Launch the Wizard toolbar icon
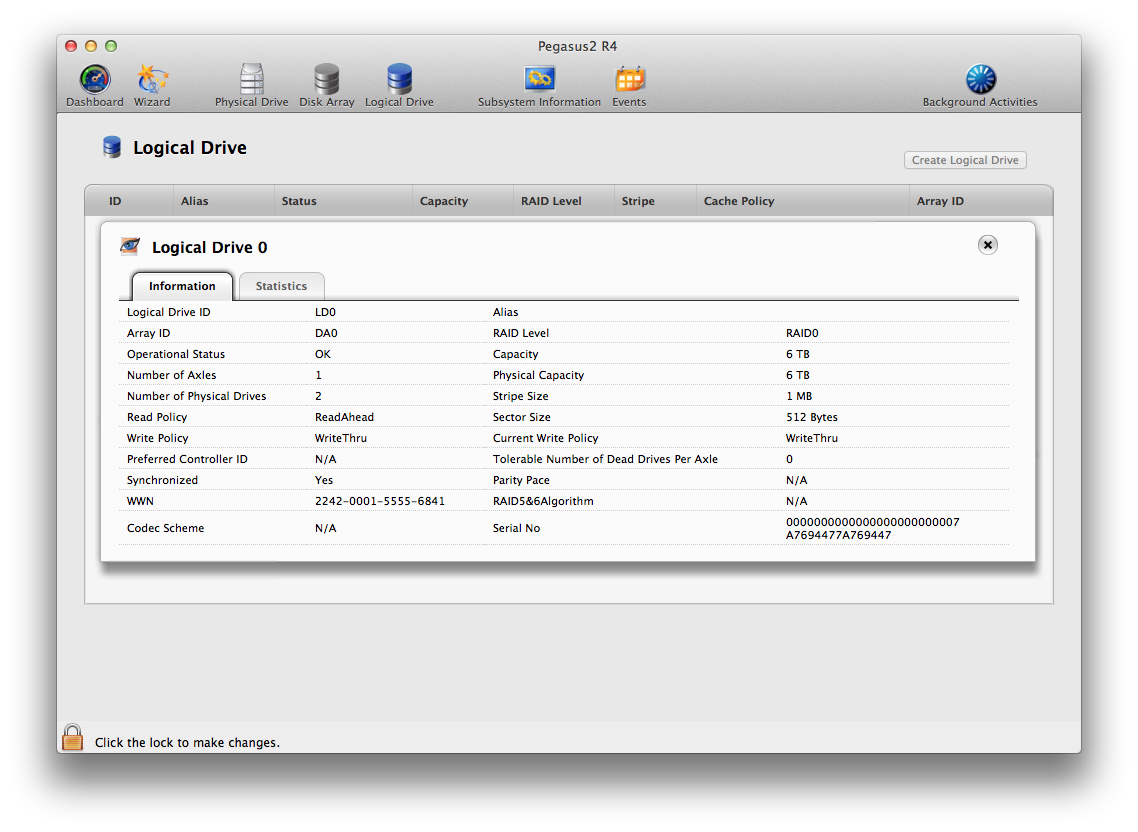 point(152,85)
